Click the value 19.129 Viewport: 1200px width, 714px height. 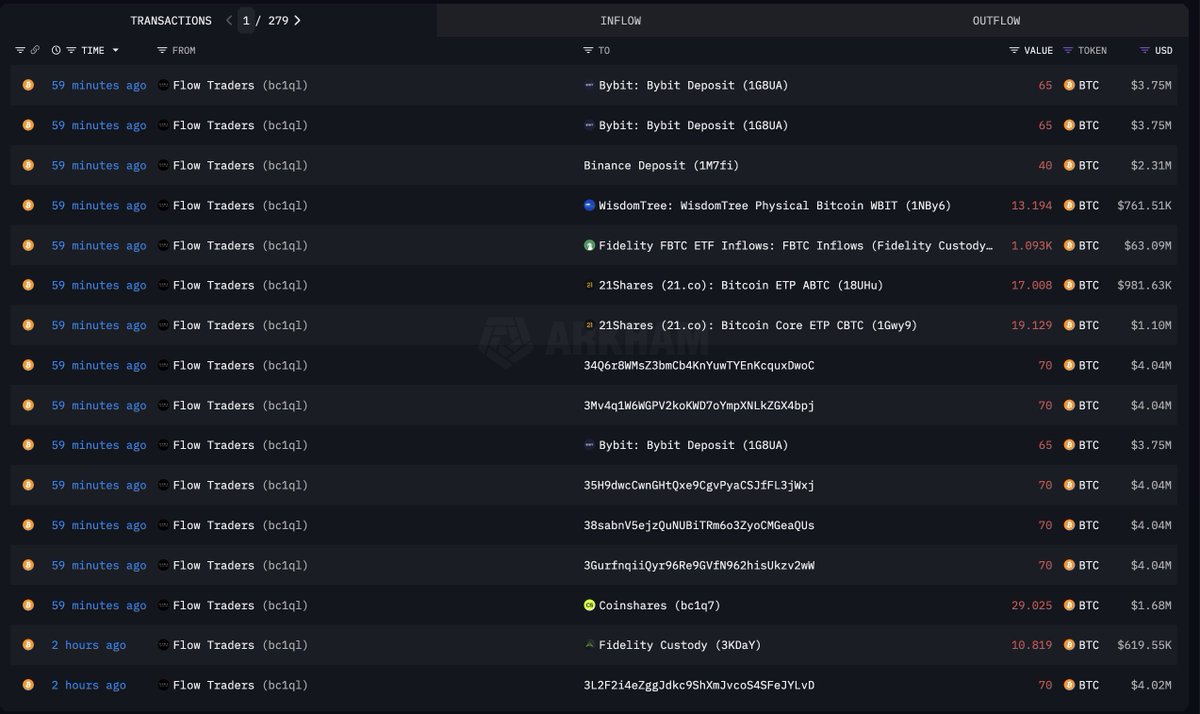[1032, 325]
